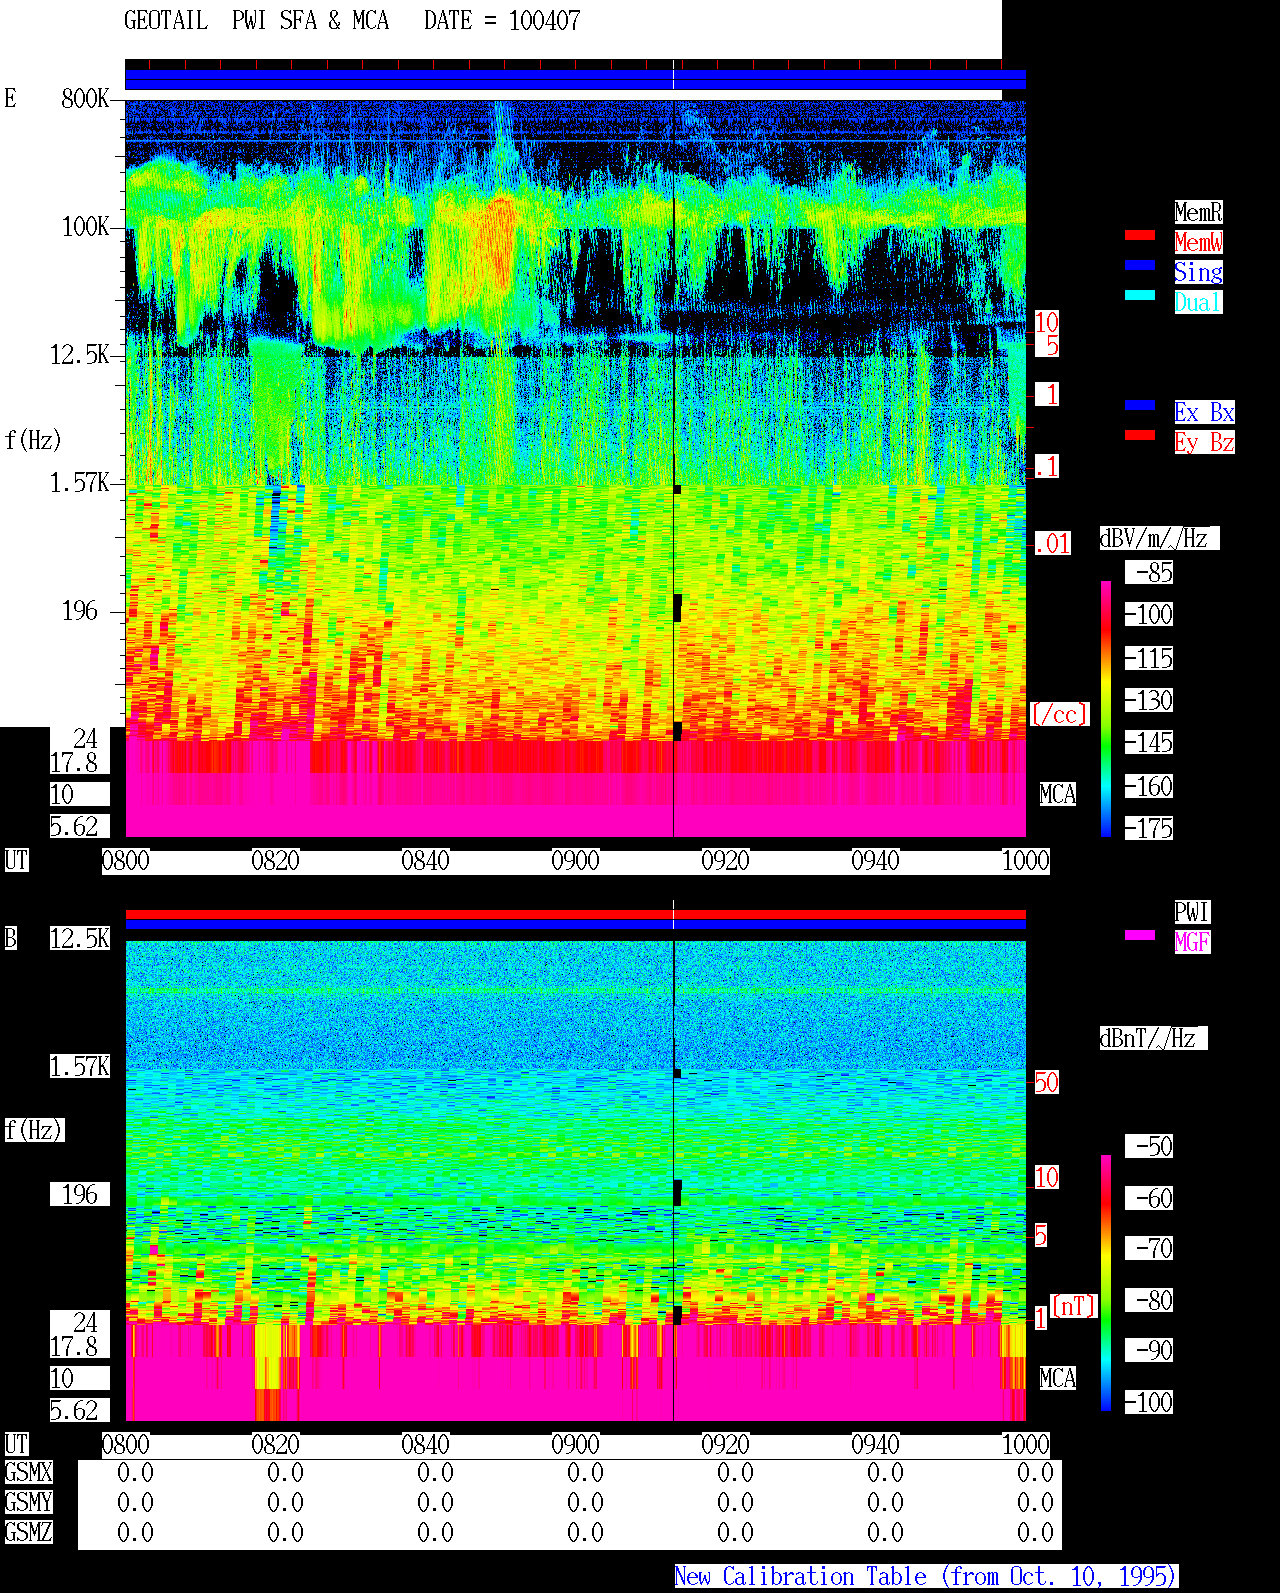This screenshot has width=1280, height=1593.
Task: Click the B panel '1000' time label
Action: click(1025, 1445)
